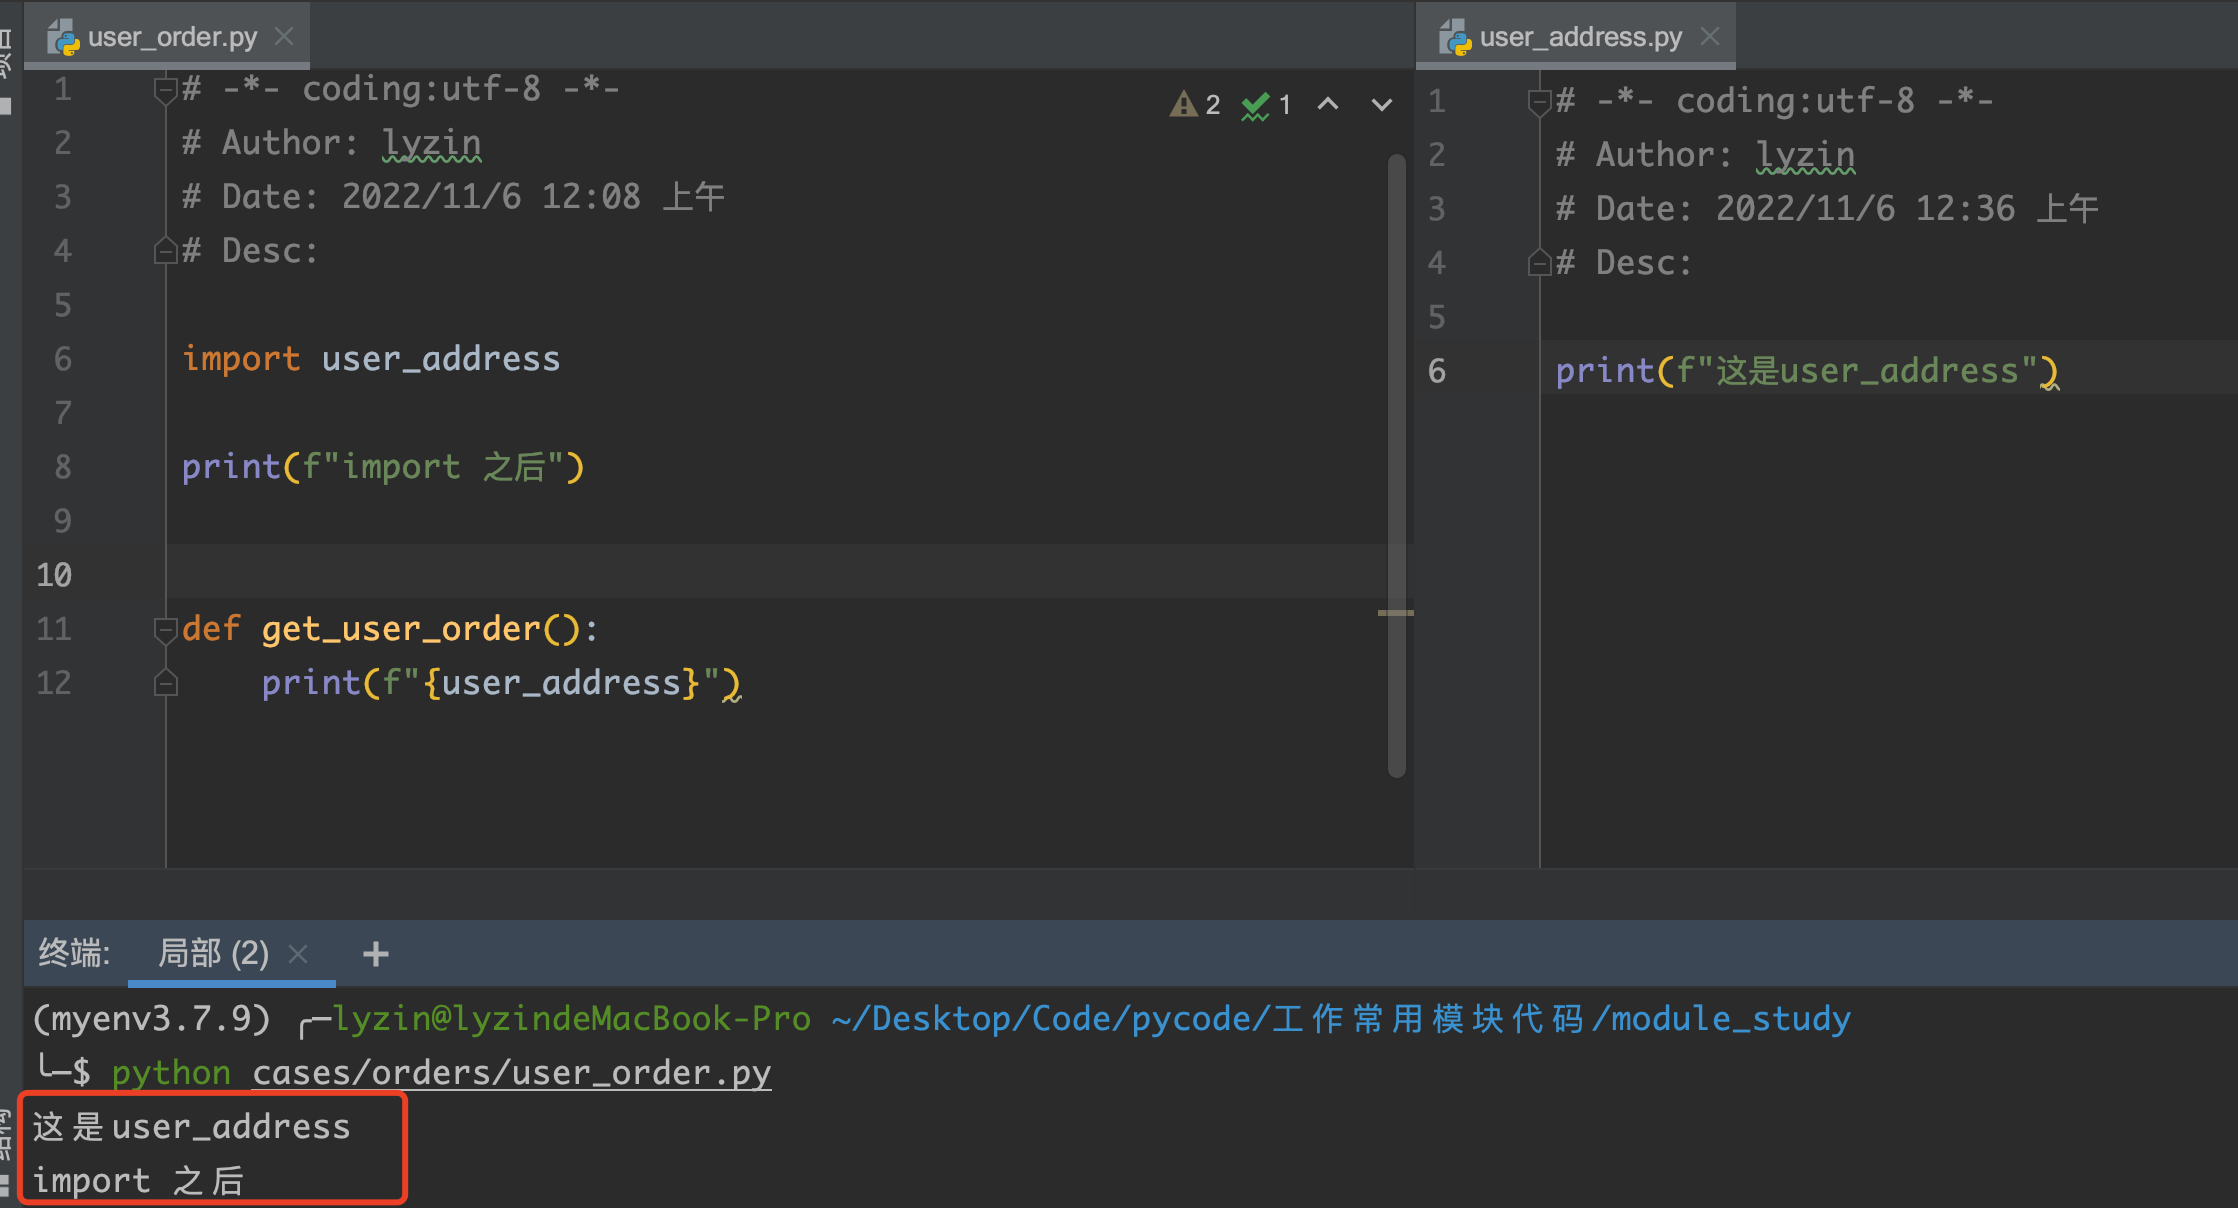Click the fold end marker at line 4 in user_order.py

(x=165, y=250)
